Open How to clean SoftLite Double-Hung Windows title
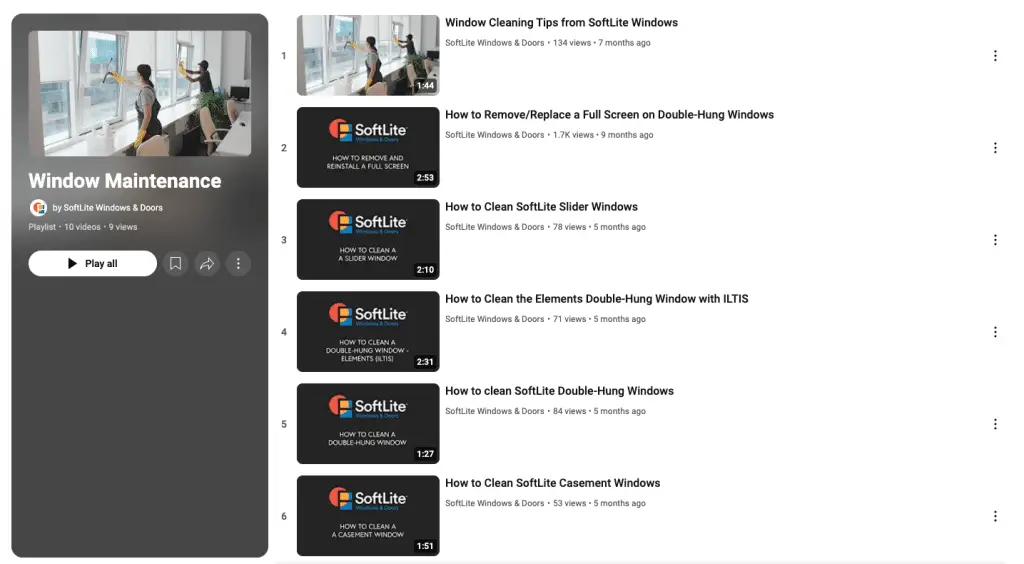This screenshot has height=564, width=1024. click(560, 391)
